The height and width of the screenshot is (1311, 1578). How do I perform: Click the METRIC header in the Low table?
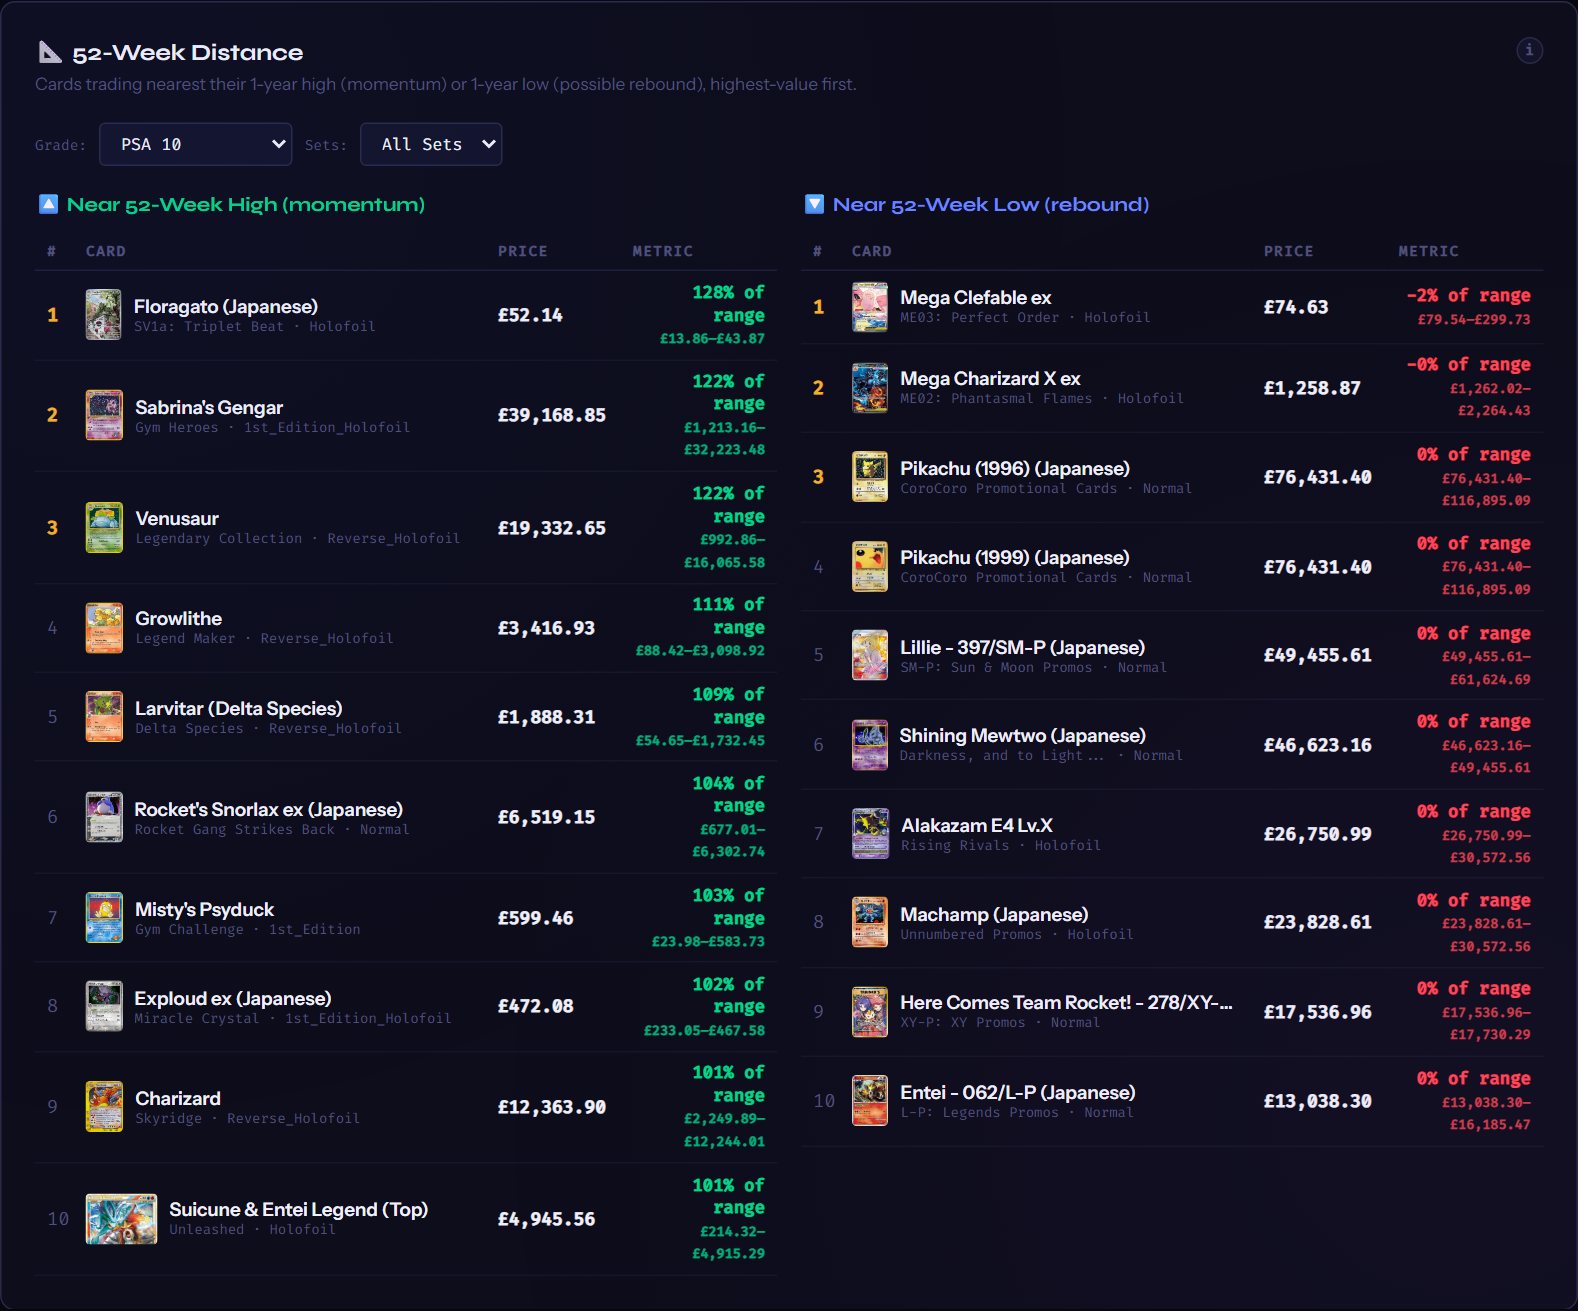(1428, 251)
